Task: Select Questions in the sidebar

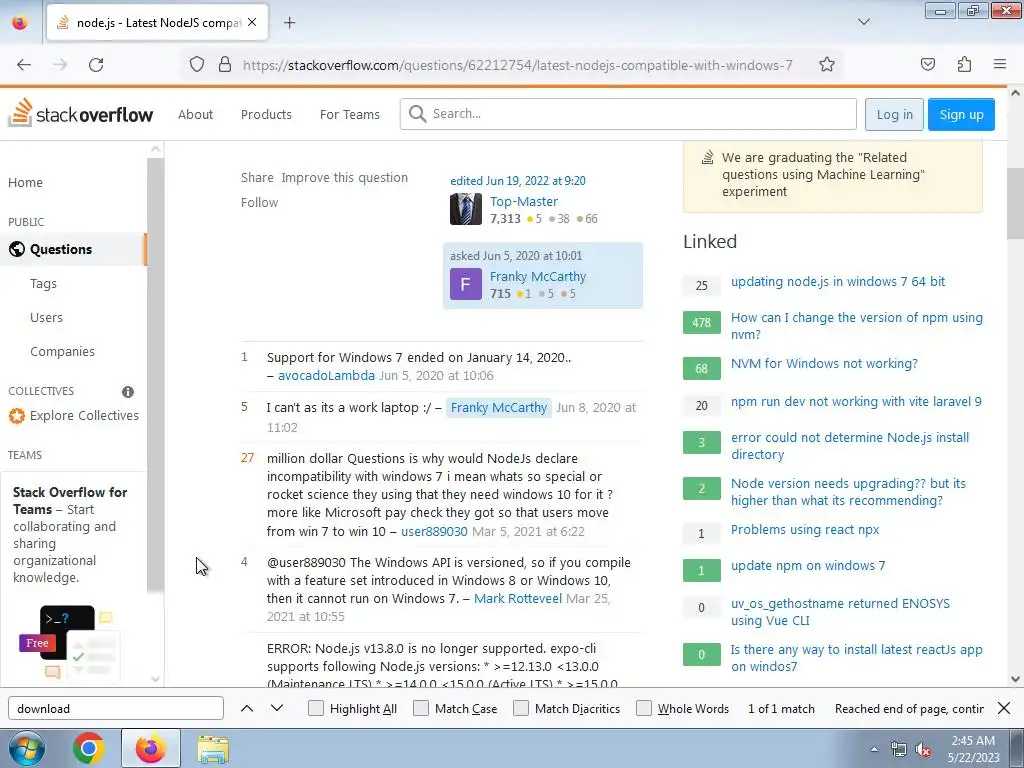Action: coord(73,249)
